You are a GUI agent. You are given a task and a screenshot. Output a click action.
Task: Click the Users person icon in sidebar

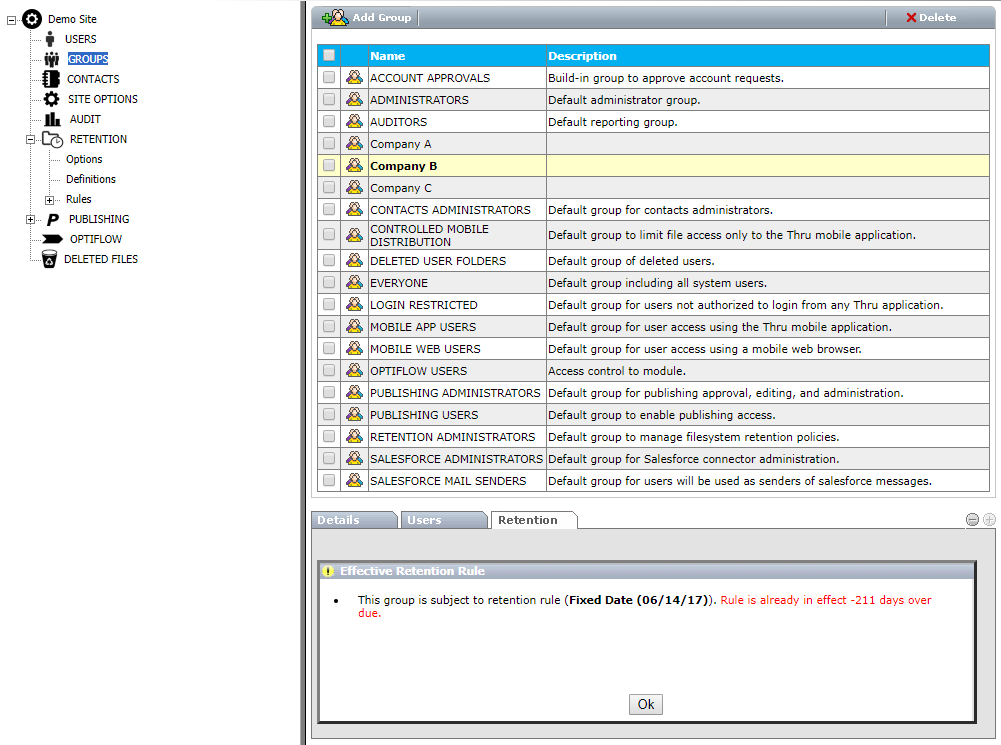click(50, 39)
